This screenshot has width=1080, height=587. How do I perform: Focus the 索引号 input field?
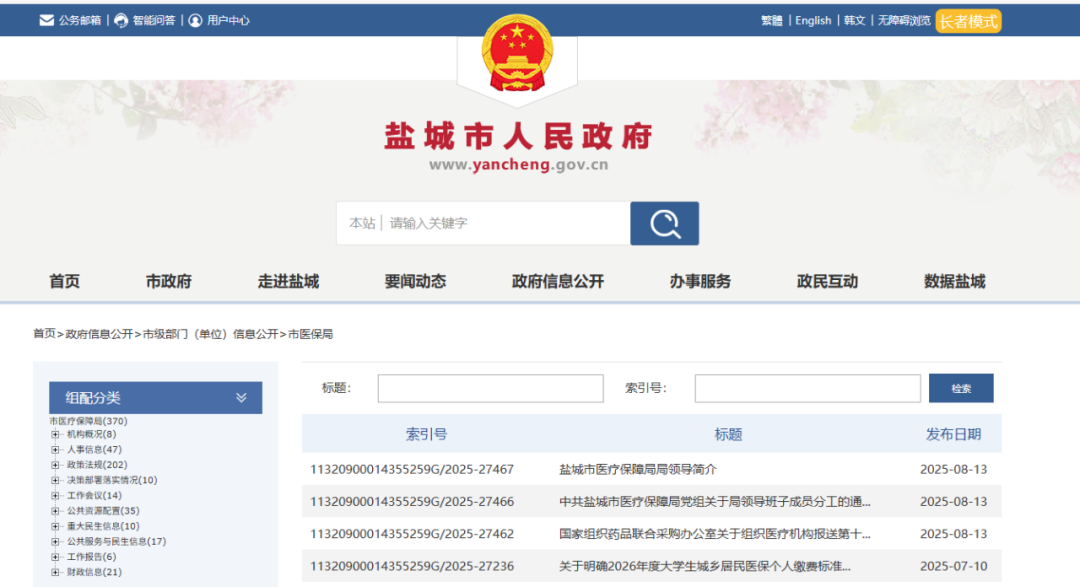[x=807, y=388]
